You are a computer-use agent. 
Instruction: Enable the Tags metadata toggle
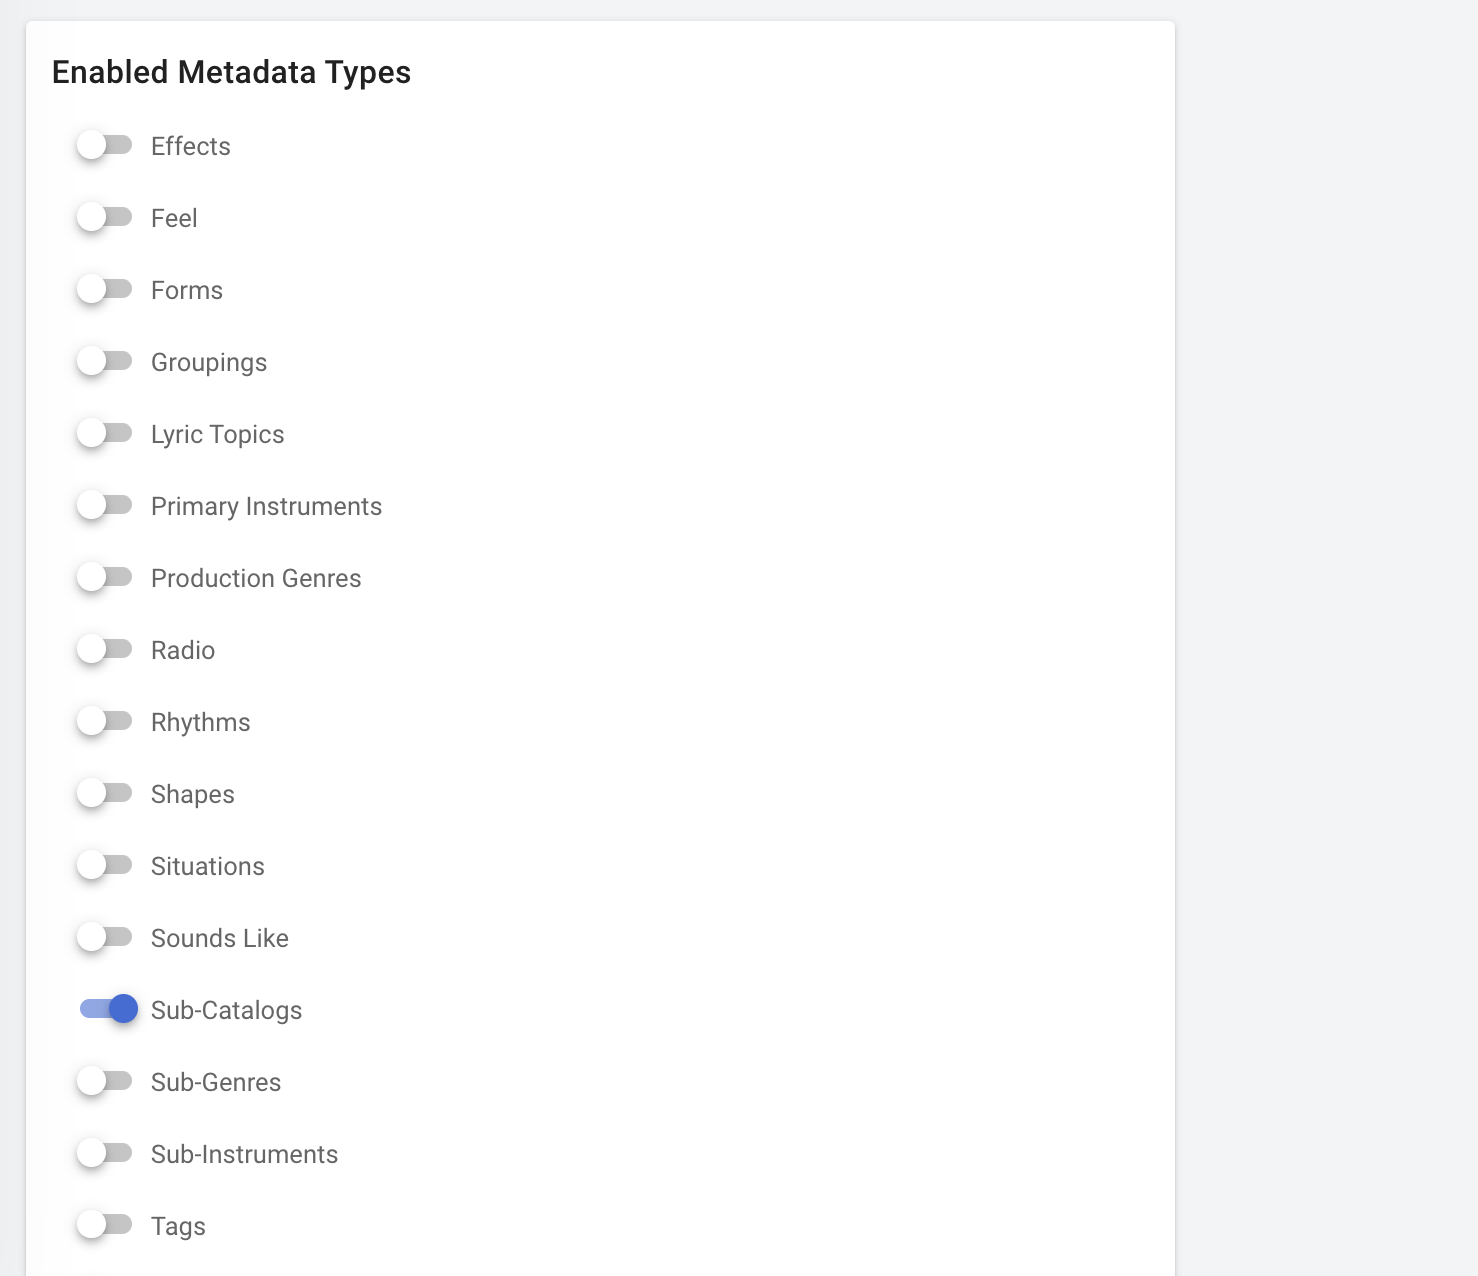coord(105,1226)
